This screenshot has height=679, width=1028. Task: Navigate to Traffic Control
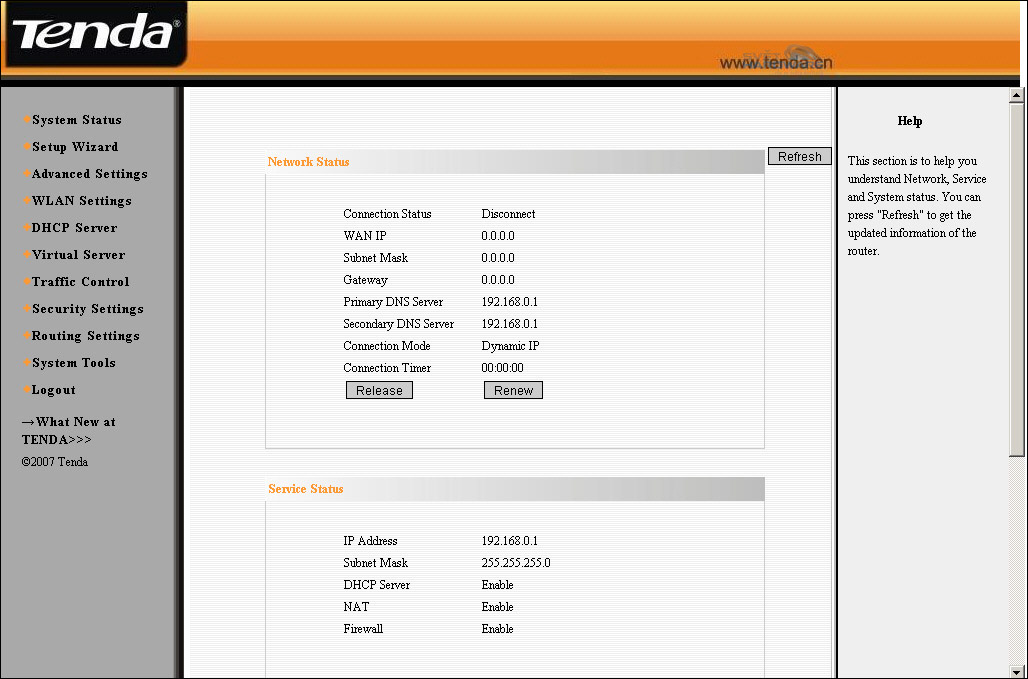80,282
